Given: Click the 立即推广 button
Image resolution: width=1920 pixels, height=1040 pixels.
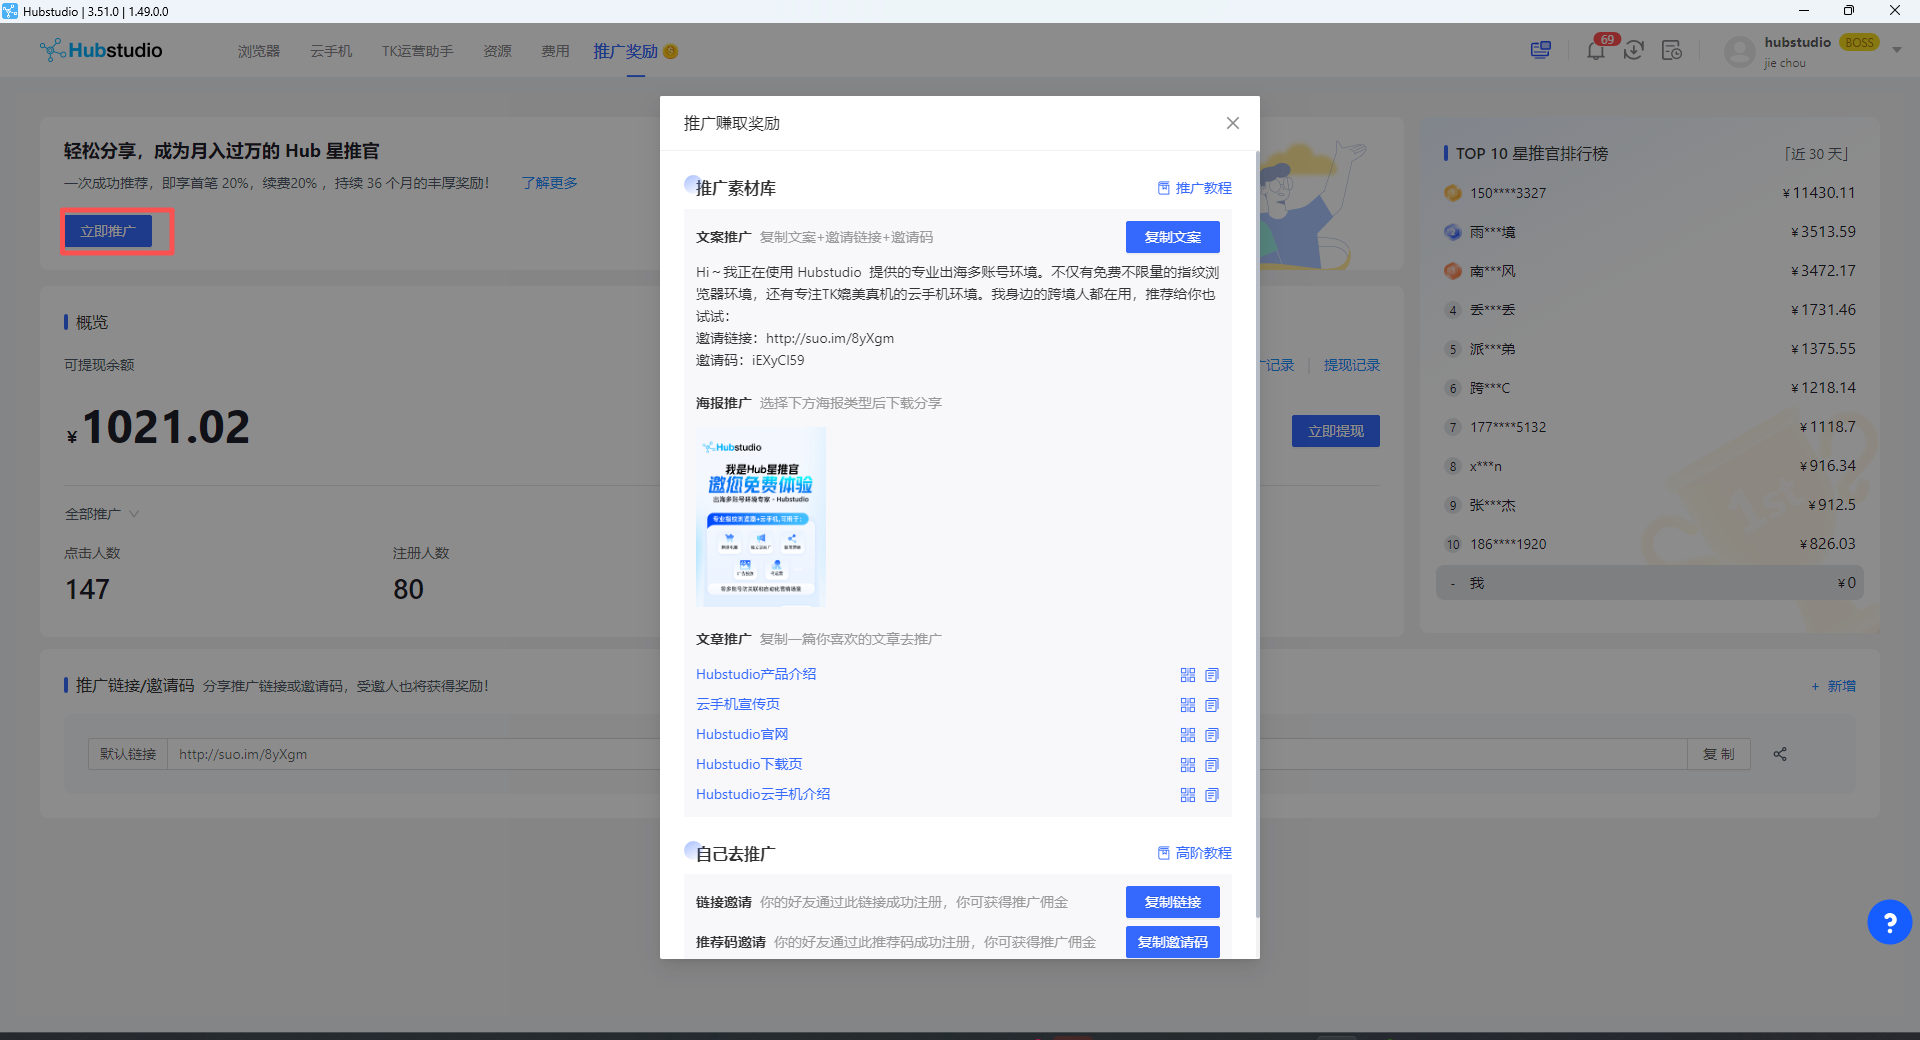Looking at the screenshot, I should pos(108,231).
